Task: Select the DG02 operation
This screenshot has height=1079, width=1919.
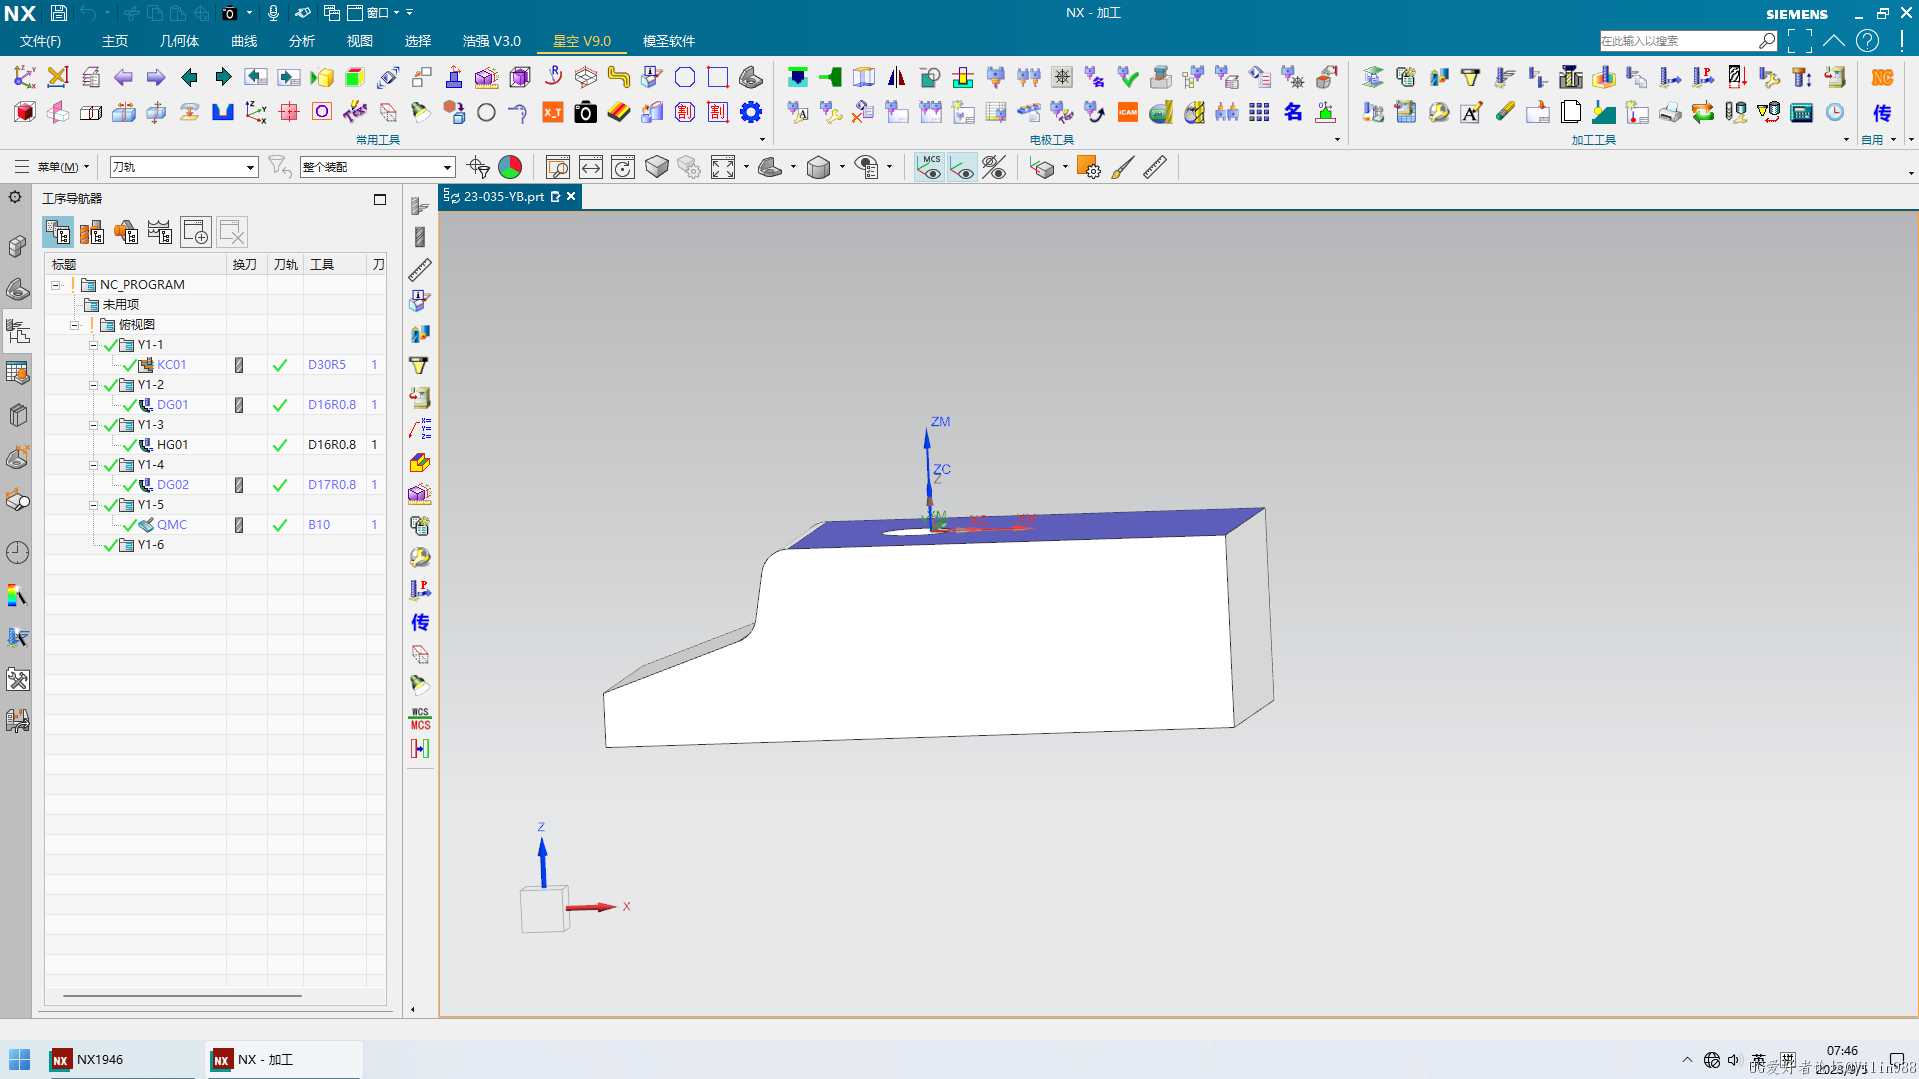Action: [x=173, y=485]
